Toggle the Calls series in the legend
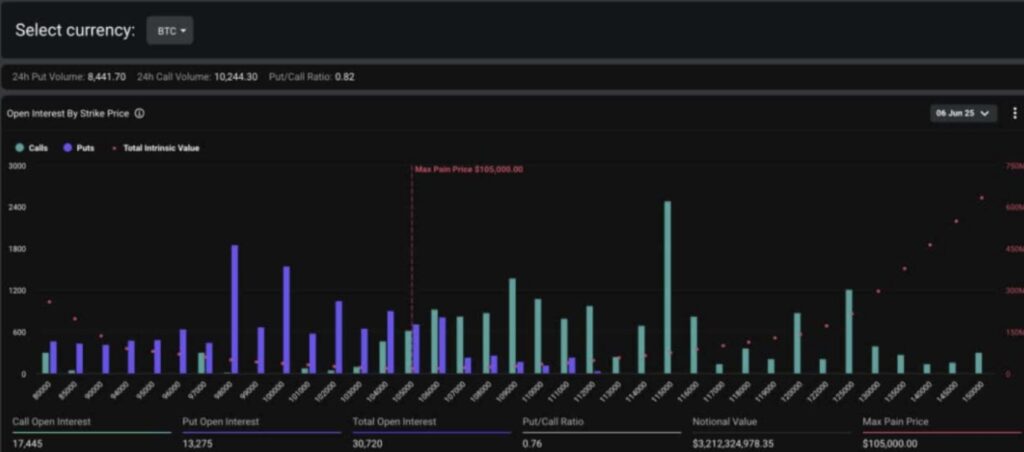The width and height of the screenshot is (1024, 452). coord(32,148)
